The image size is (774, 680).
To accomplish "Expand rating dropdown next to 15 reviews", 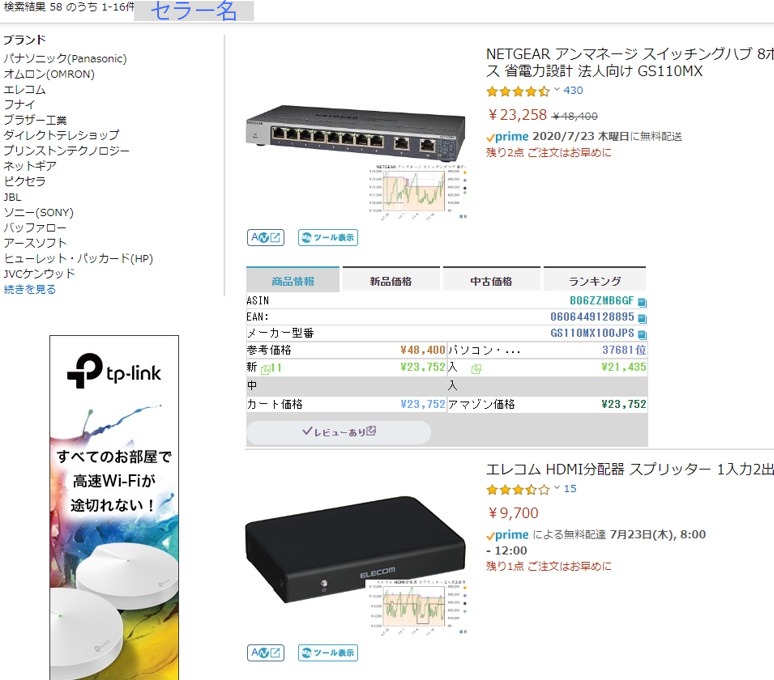I will [x=557, y=488].
